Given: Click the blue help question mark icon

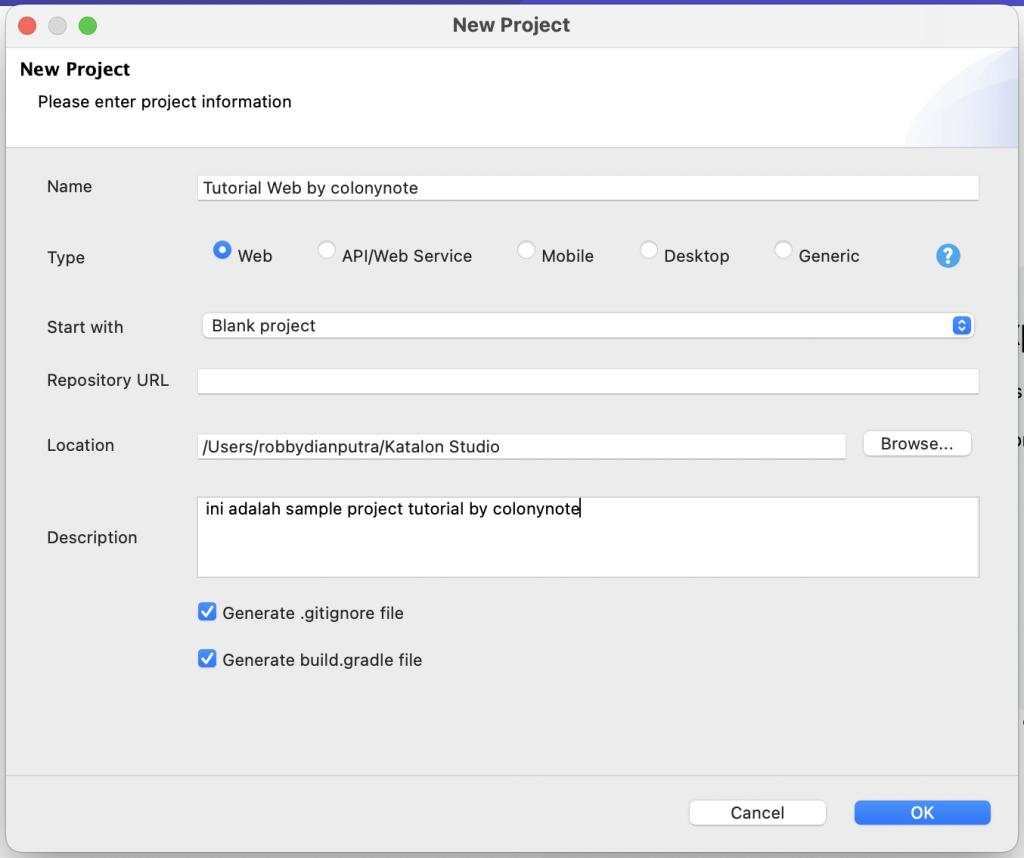Looking at the screenshot, I should tap(947, 256).
